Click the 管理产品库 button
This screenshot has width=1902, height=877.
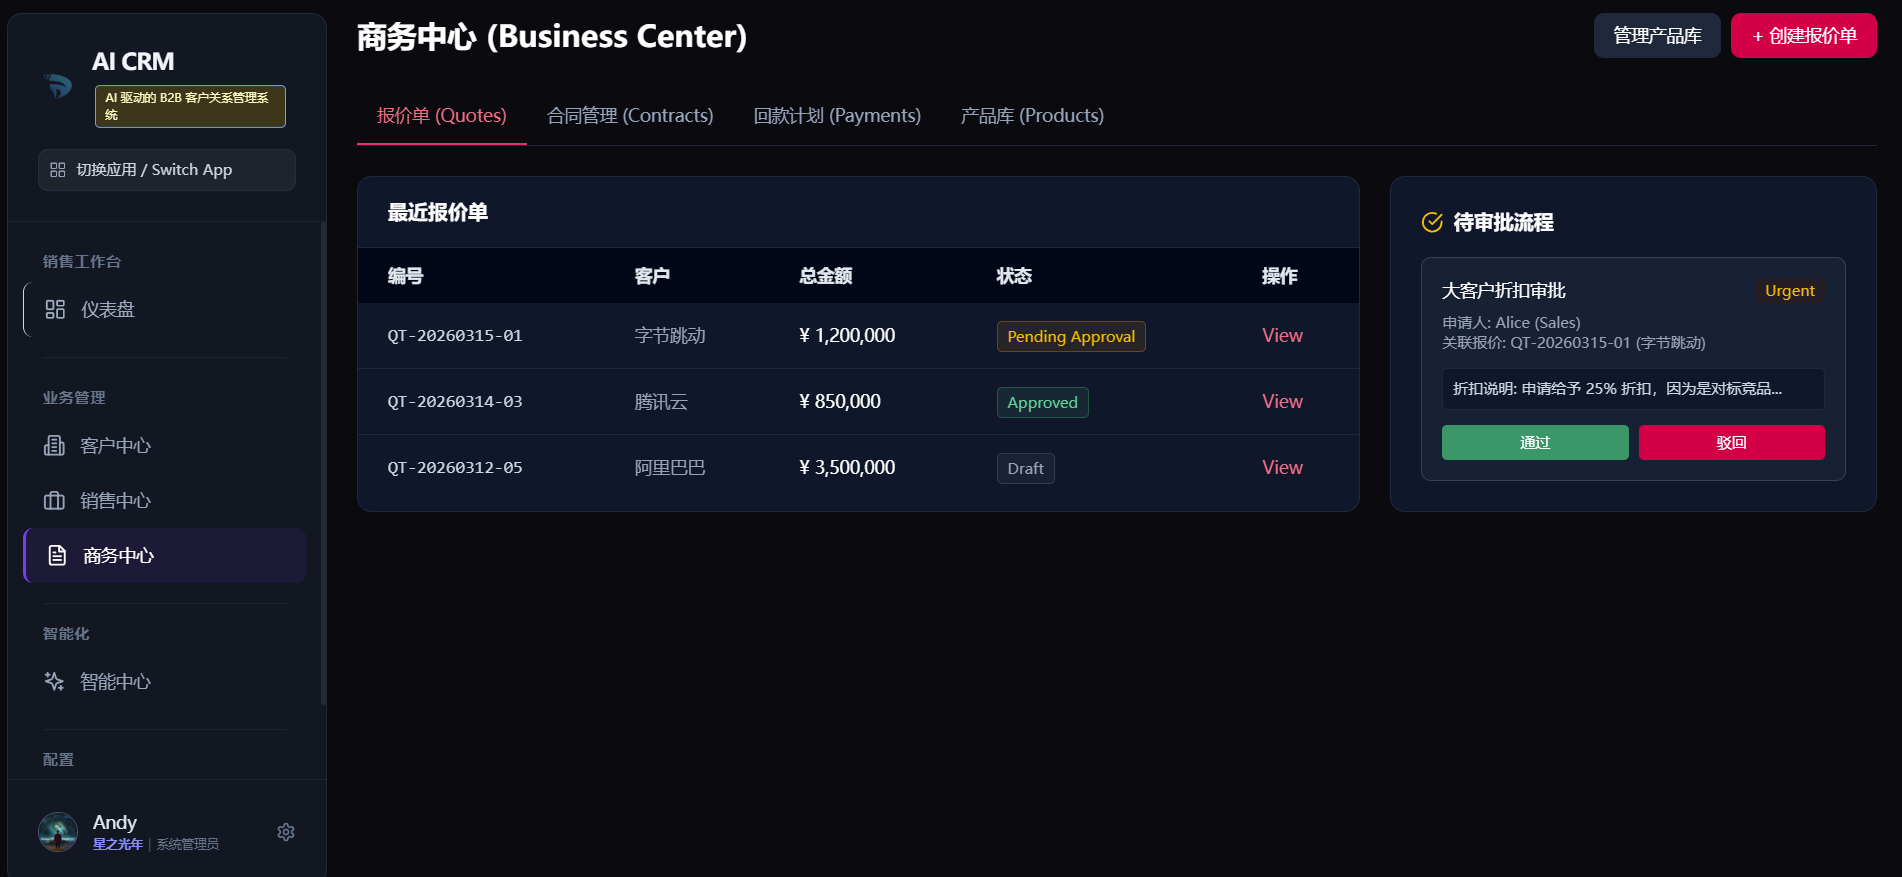click(x=1656, y=36)
